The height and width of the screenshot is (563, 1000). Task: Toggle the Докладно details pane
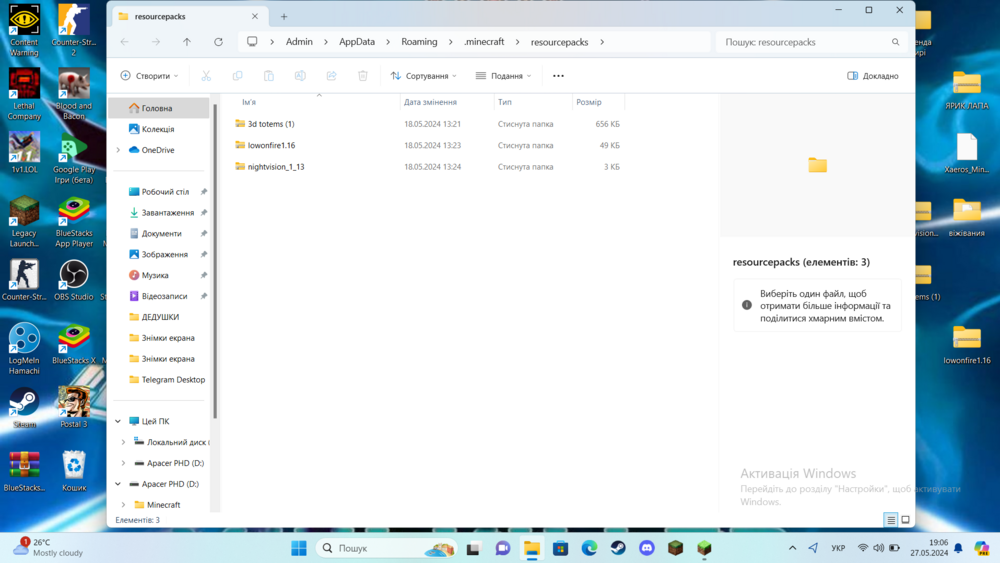coord(873,76)
